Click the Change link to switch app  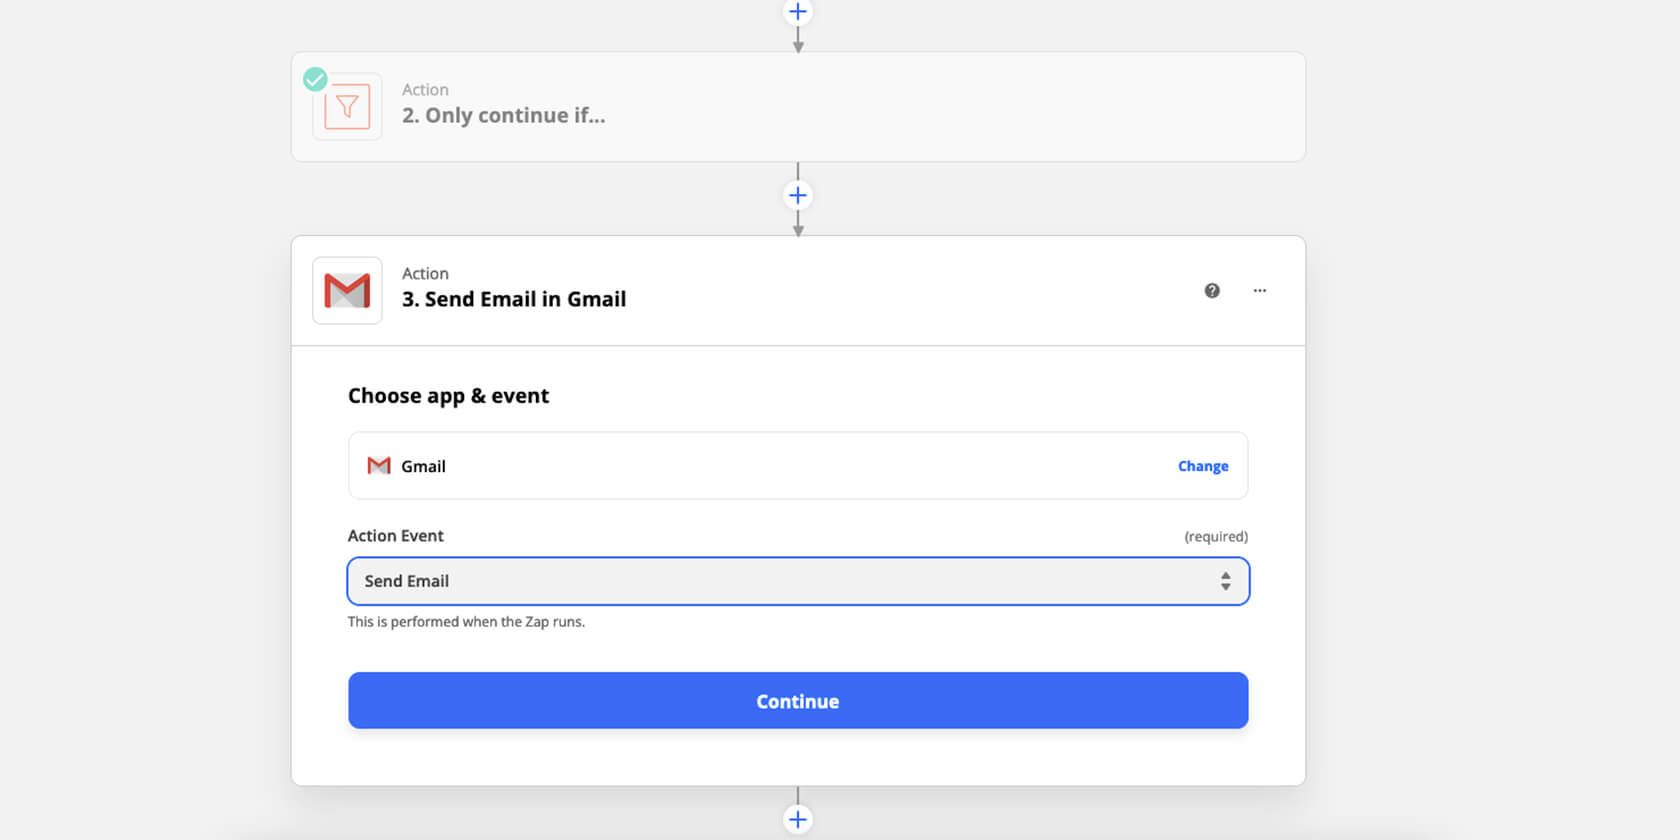tap(1202, 466)
